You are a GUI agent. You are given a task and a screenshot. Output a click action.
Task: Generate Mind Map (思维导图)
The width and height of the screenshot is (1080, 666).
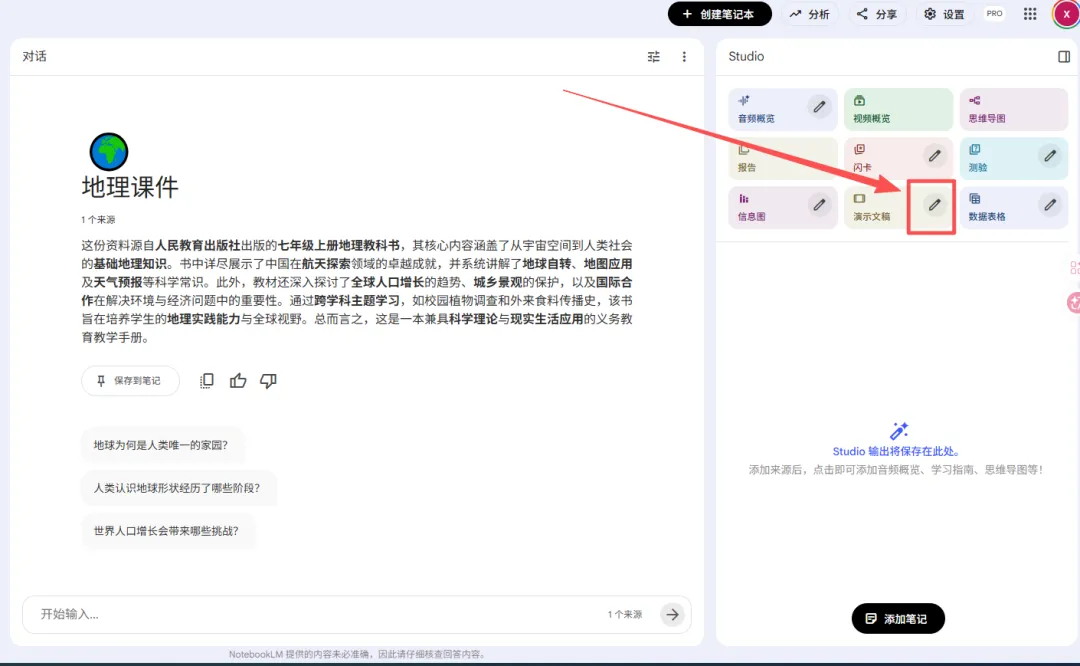pyautogui.click(x=1013, y=110)
